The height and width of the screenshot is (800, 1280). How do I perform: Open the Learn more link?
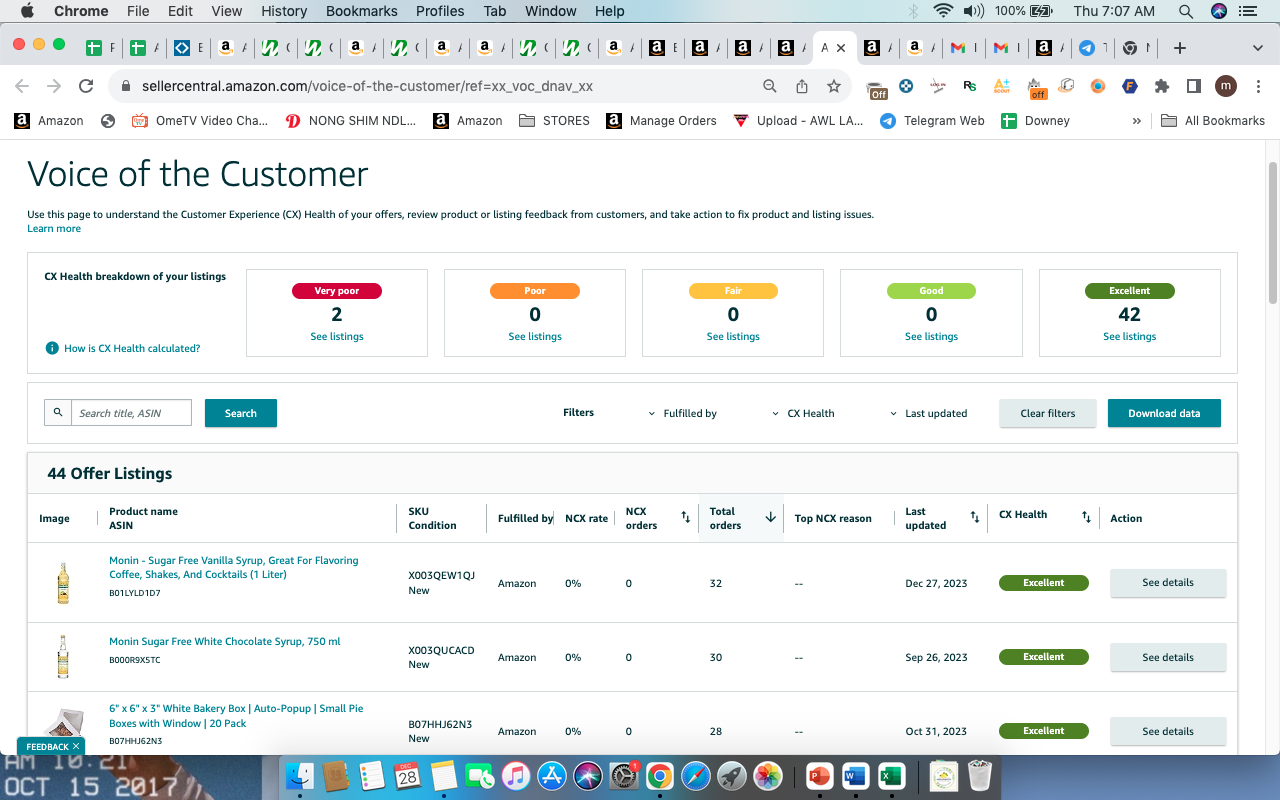click(54, 229)
